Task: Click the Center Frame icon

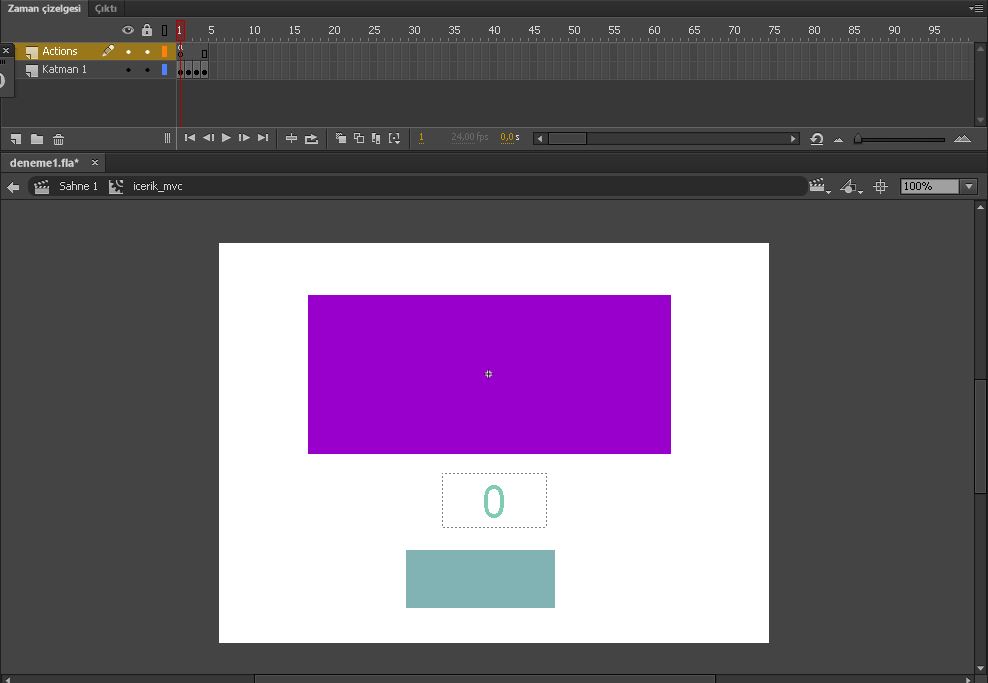Action: click(x=291, y=139)
